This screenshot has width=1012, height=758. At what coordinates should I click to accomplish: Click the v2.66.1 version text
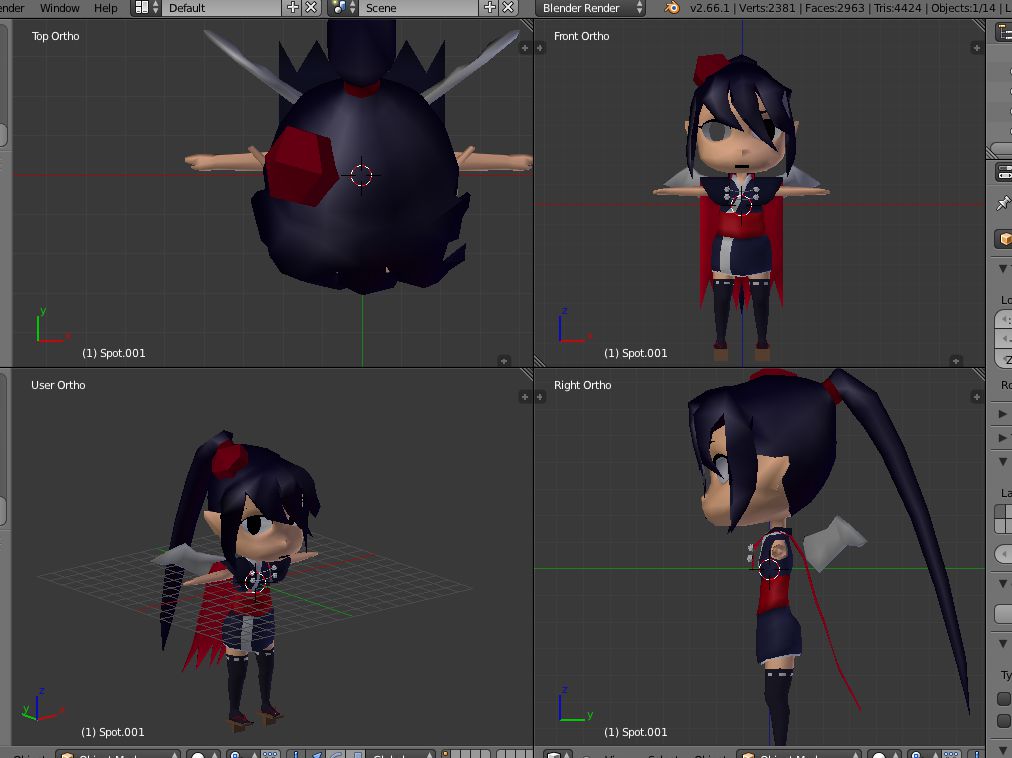(709, 8)
